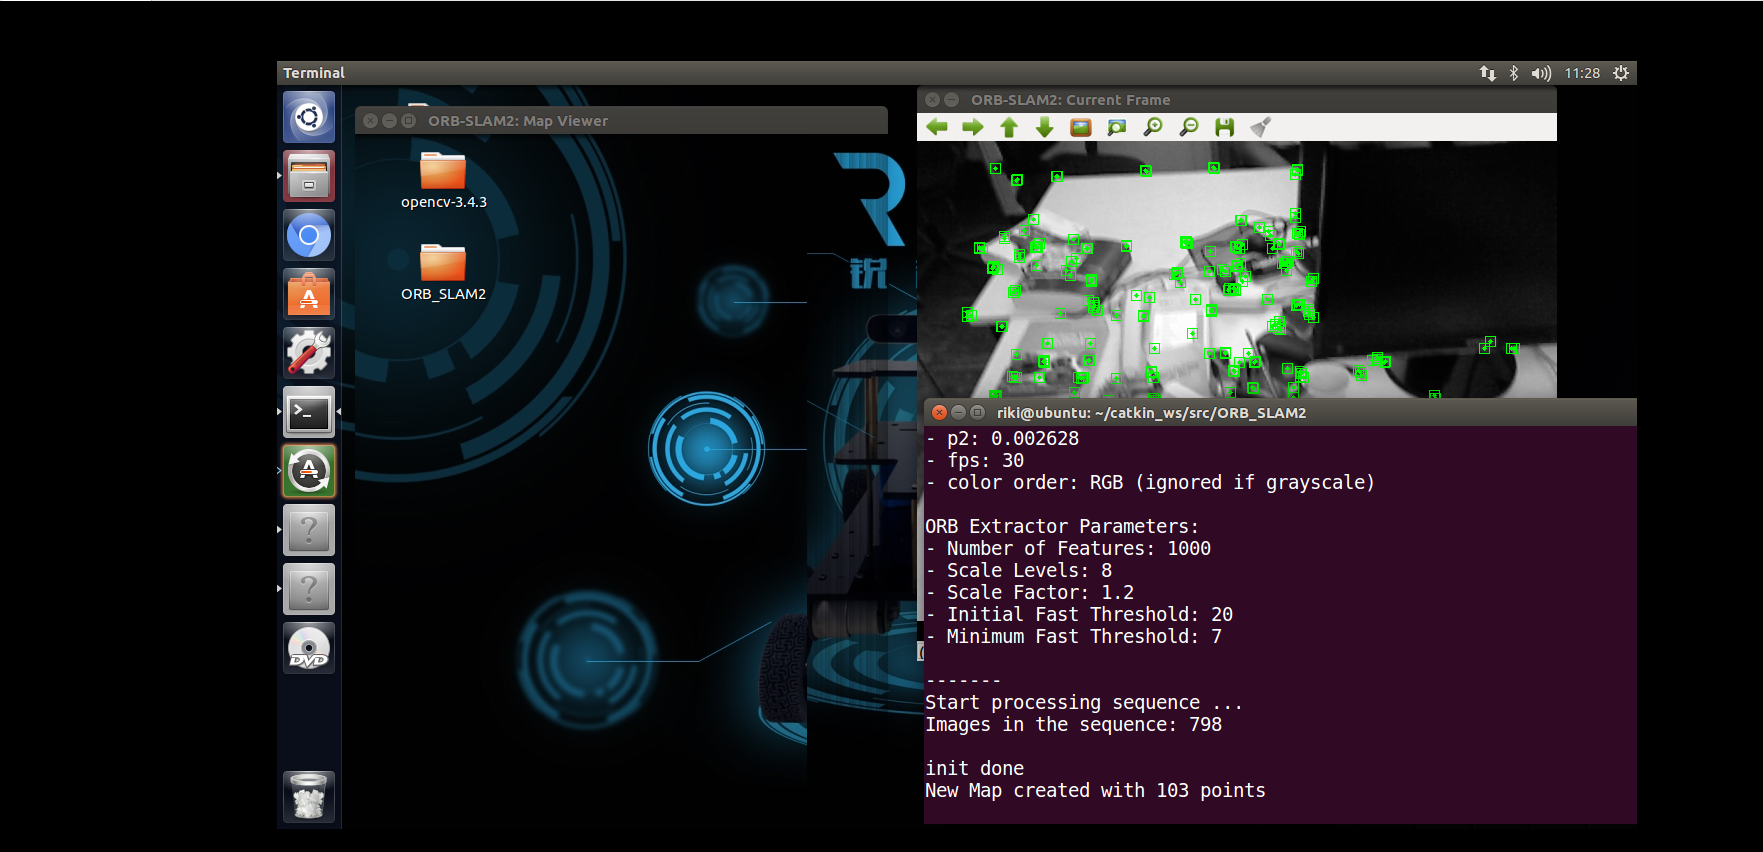Image resolution: width=1763 pixels, height=852 pixels.
Task: Click the riki@ubuntu terminal title bar
Action: [x=1281, y=413]
